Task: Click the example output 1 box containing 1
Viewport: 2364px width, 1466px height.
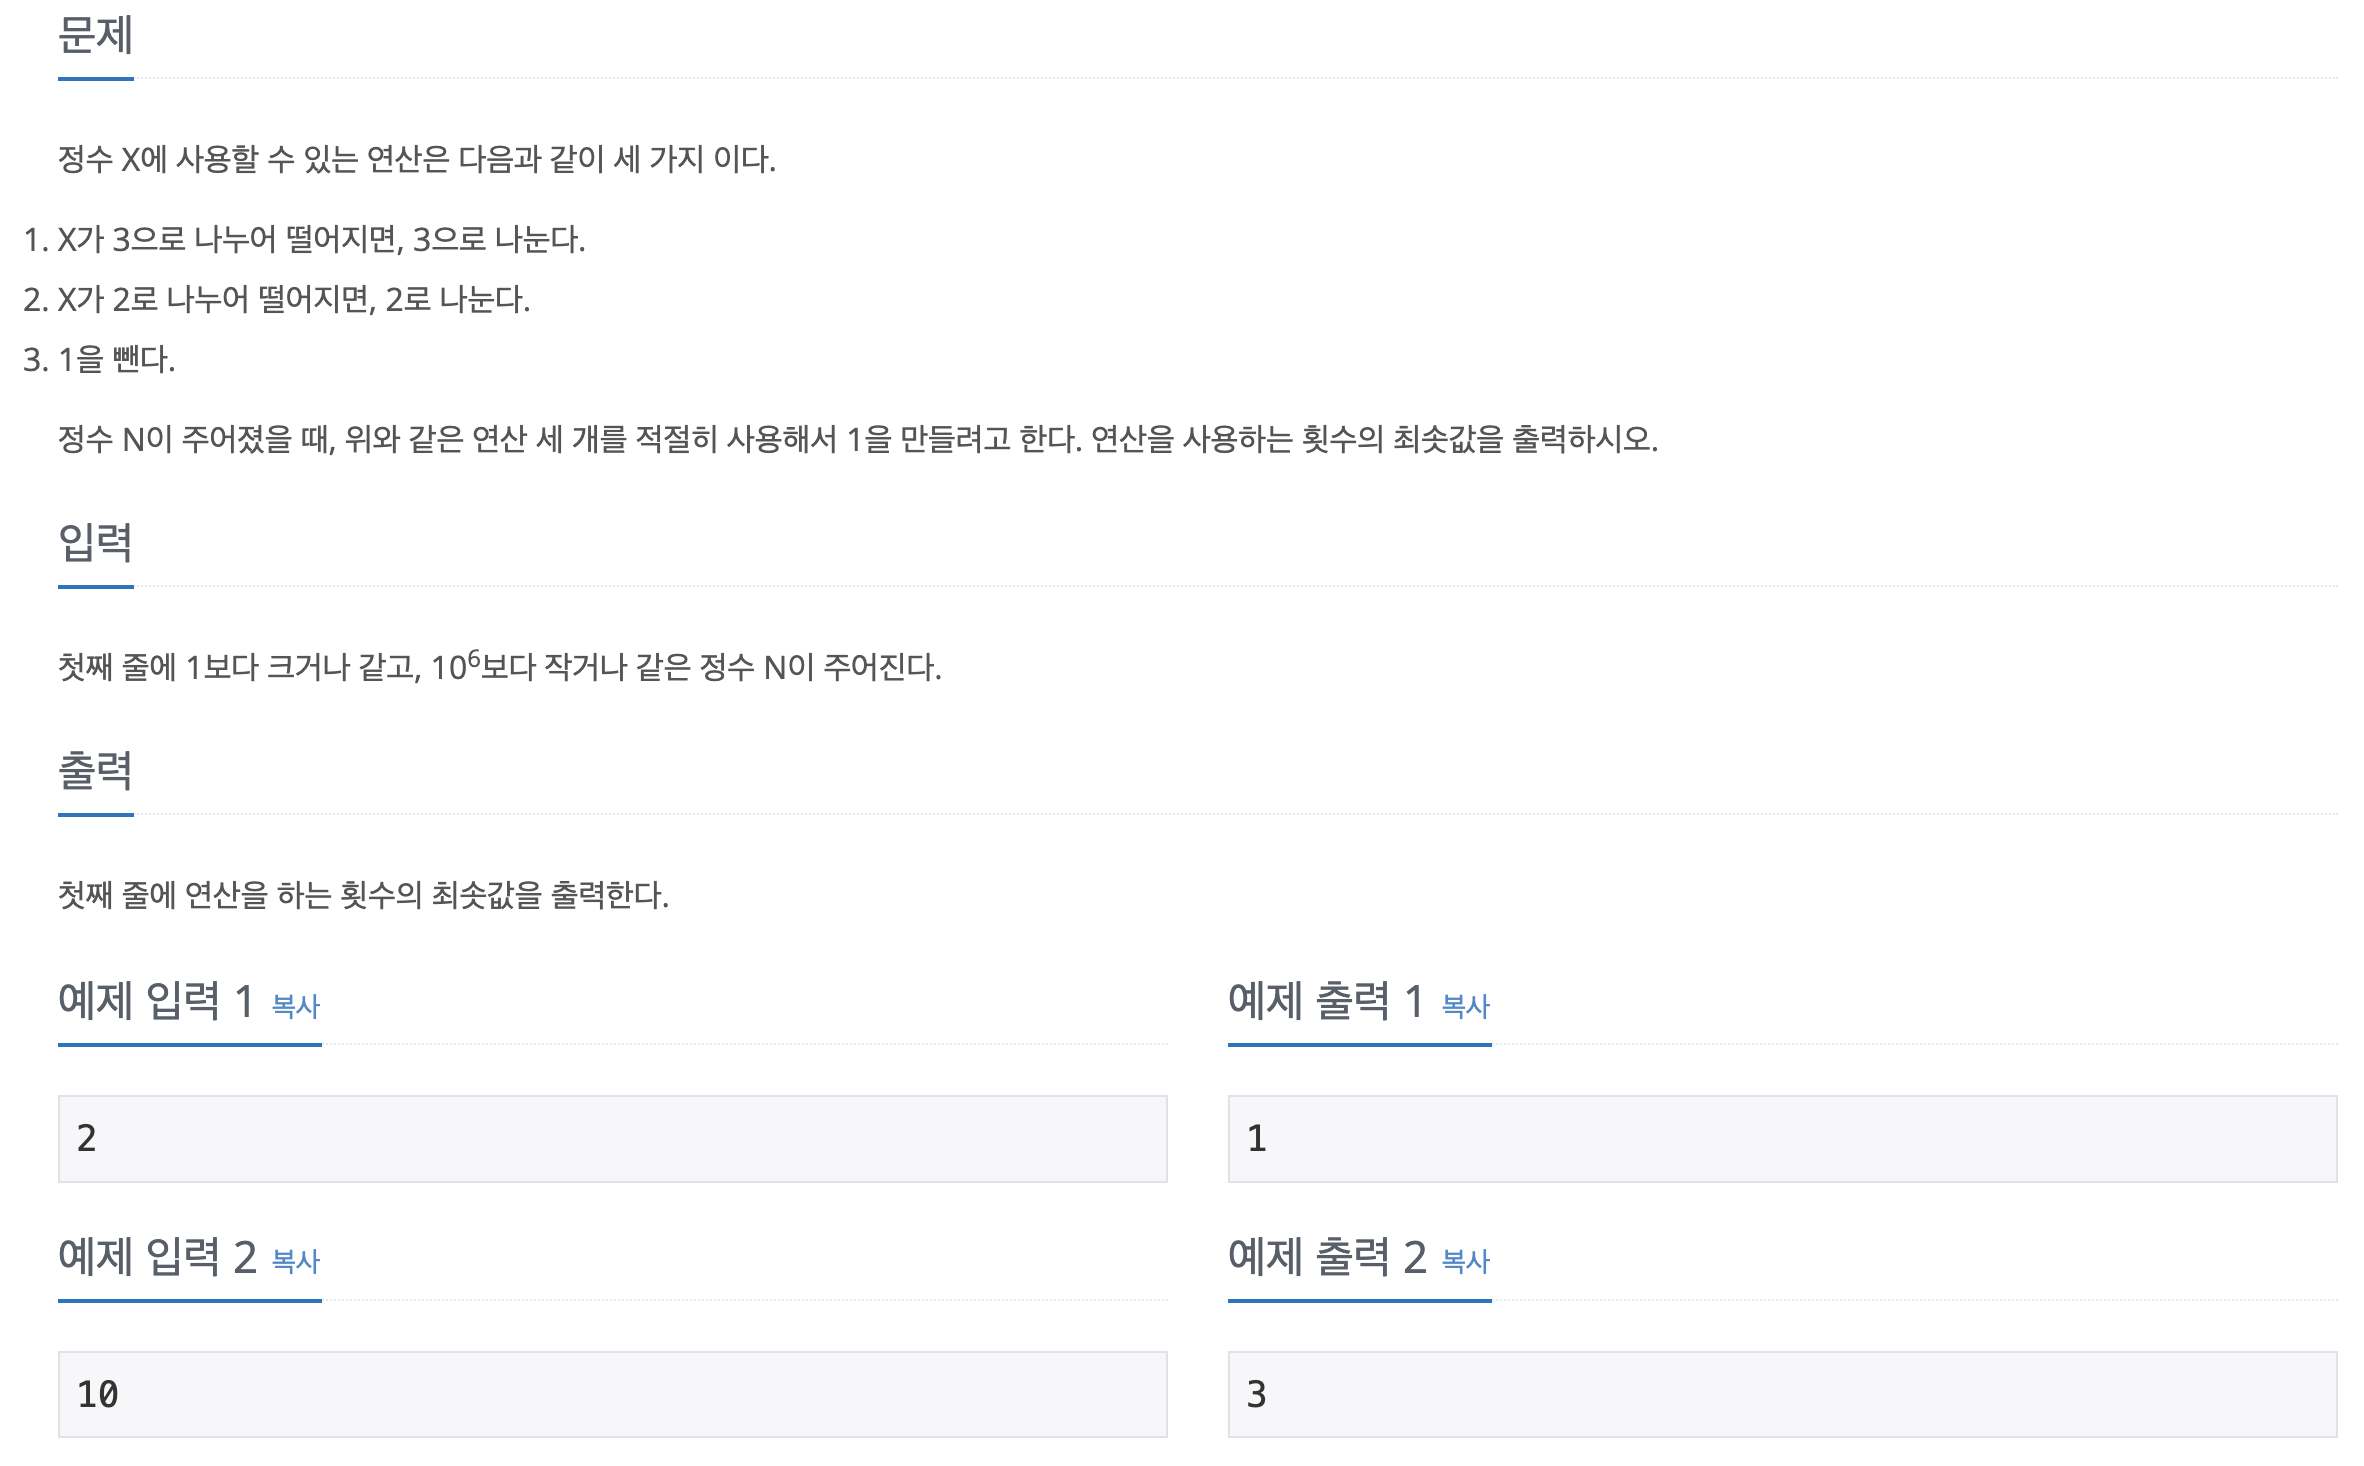Action: pos(1782,1139)
